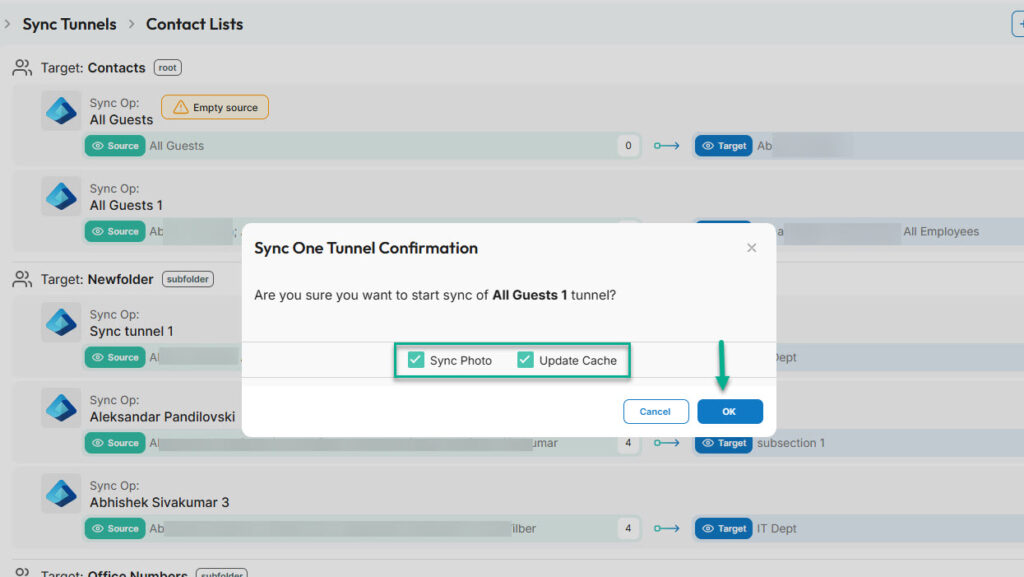Open the Contact Lists breadcrumb item

[x=194, y=23]
